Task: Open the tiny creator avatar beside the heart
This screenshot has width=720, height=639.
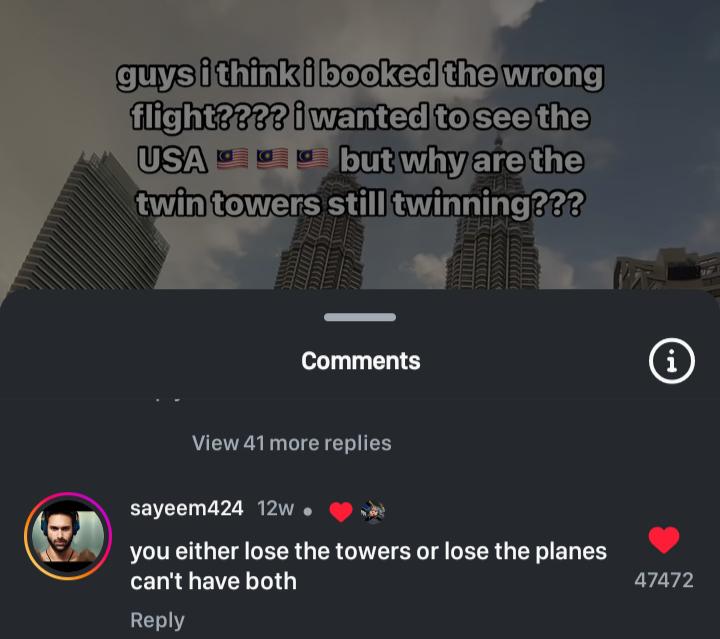Action: (x=373, y=511)
